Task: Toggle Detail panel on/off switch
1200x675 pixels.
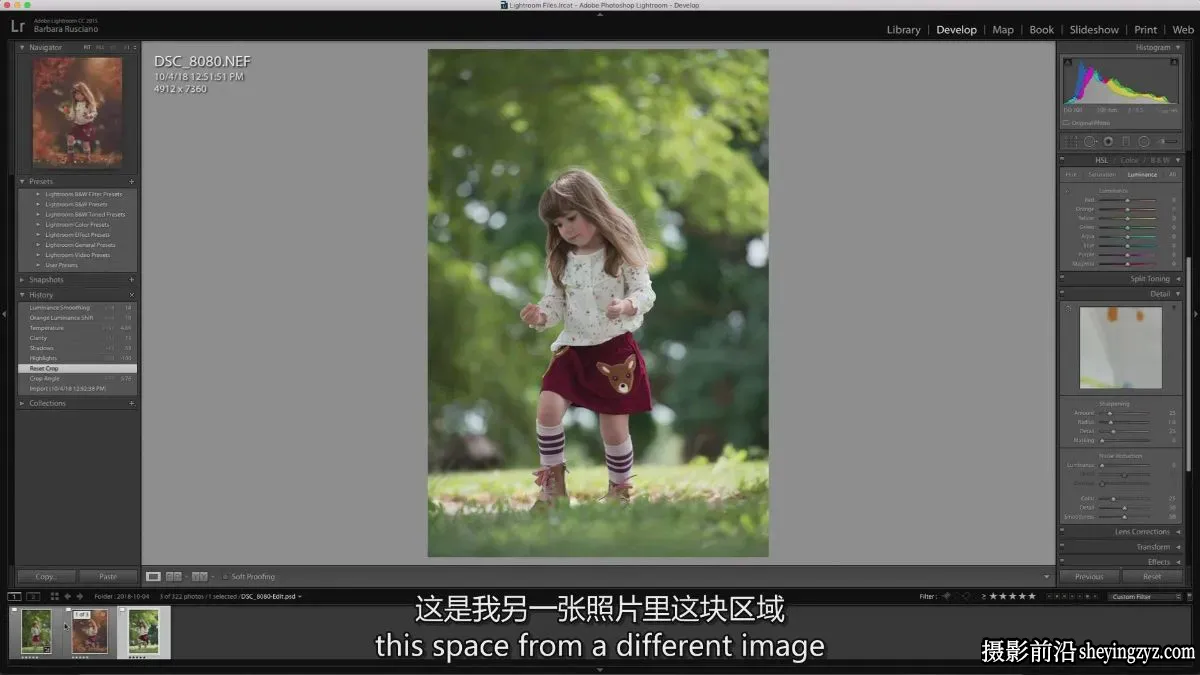Action: click(x=1062, y=294)
